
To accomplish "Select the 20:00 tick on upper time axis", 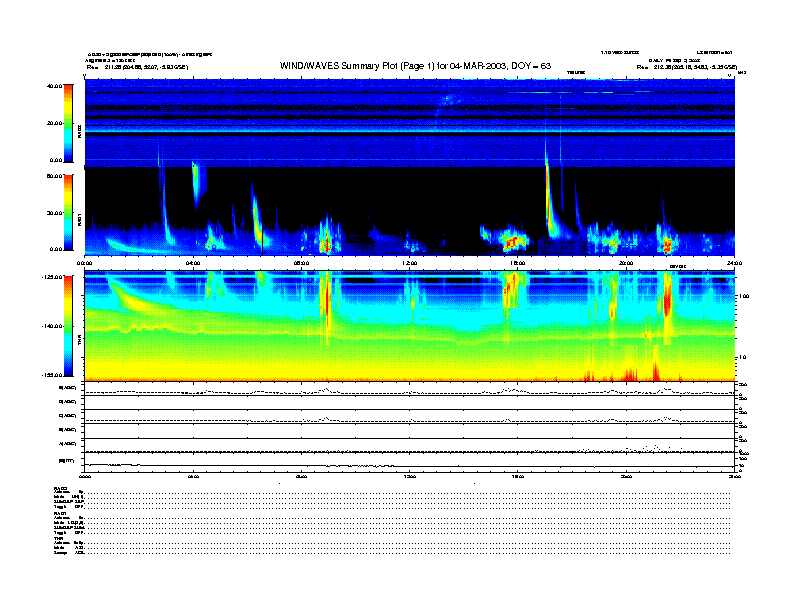I will tap(626, 262).
